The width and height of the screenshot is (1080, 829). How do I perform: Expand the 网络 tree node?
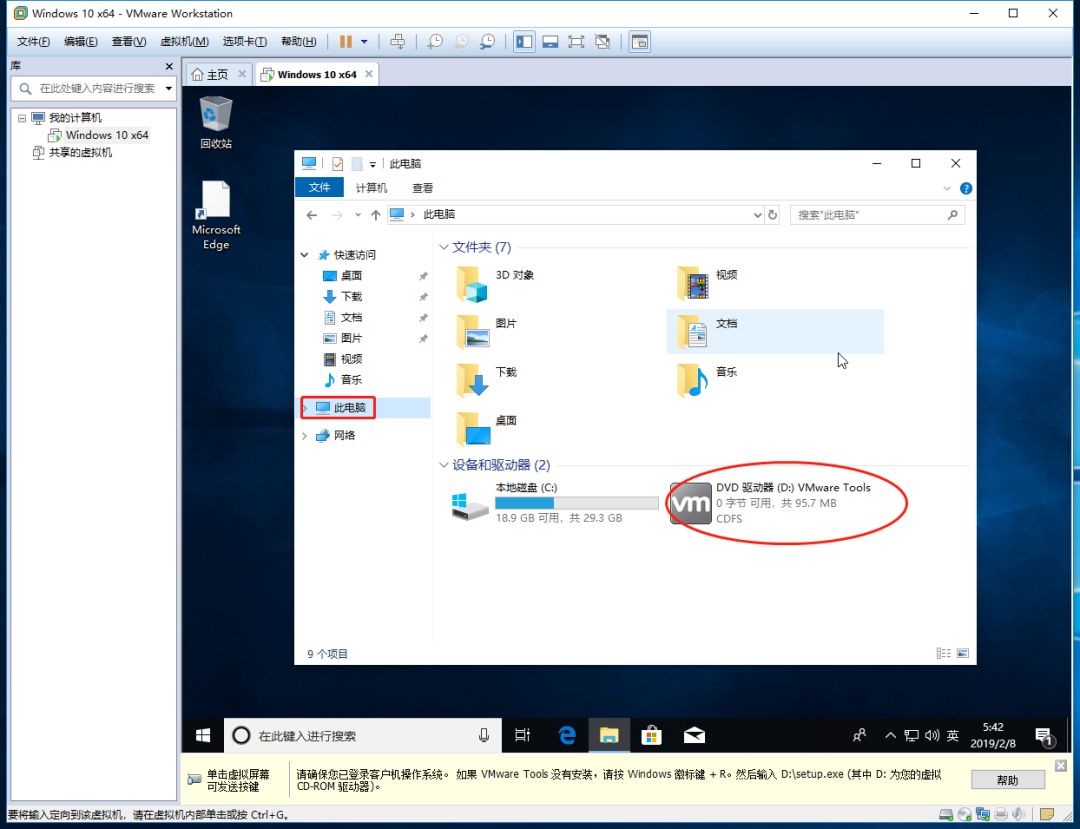[304, 435]
